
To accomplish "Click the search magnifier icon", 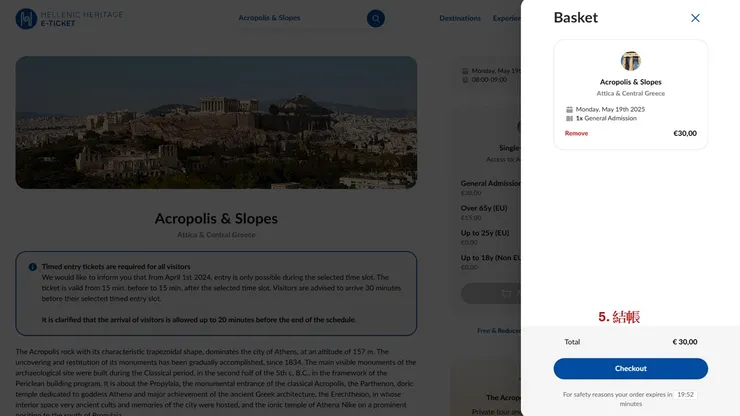I will tap(375, 18).
